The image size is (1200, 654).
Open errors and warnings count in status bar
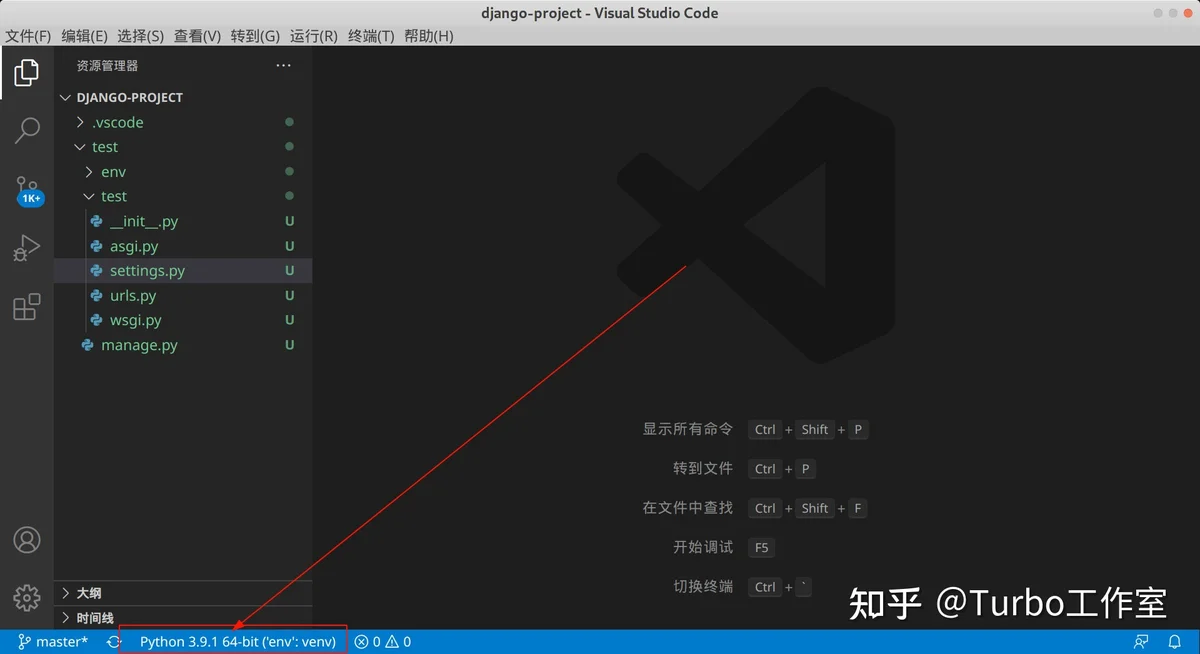[x=383, y=642]
